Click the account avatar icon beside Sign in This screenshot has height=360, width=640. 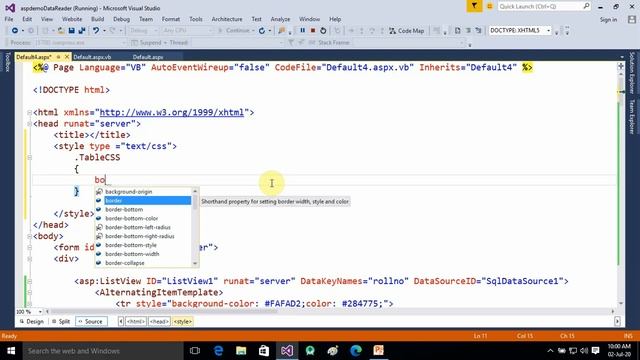tap(632, 19)
